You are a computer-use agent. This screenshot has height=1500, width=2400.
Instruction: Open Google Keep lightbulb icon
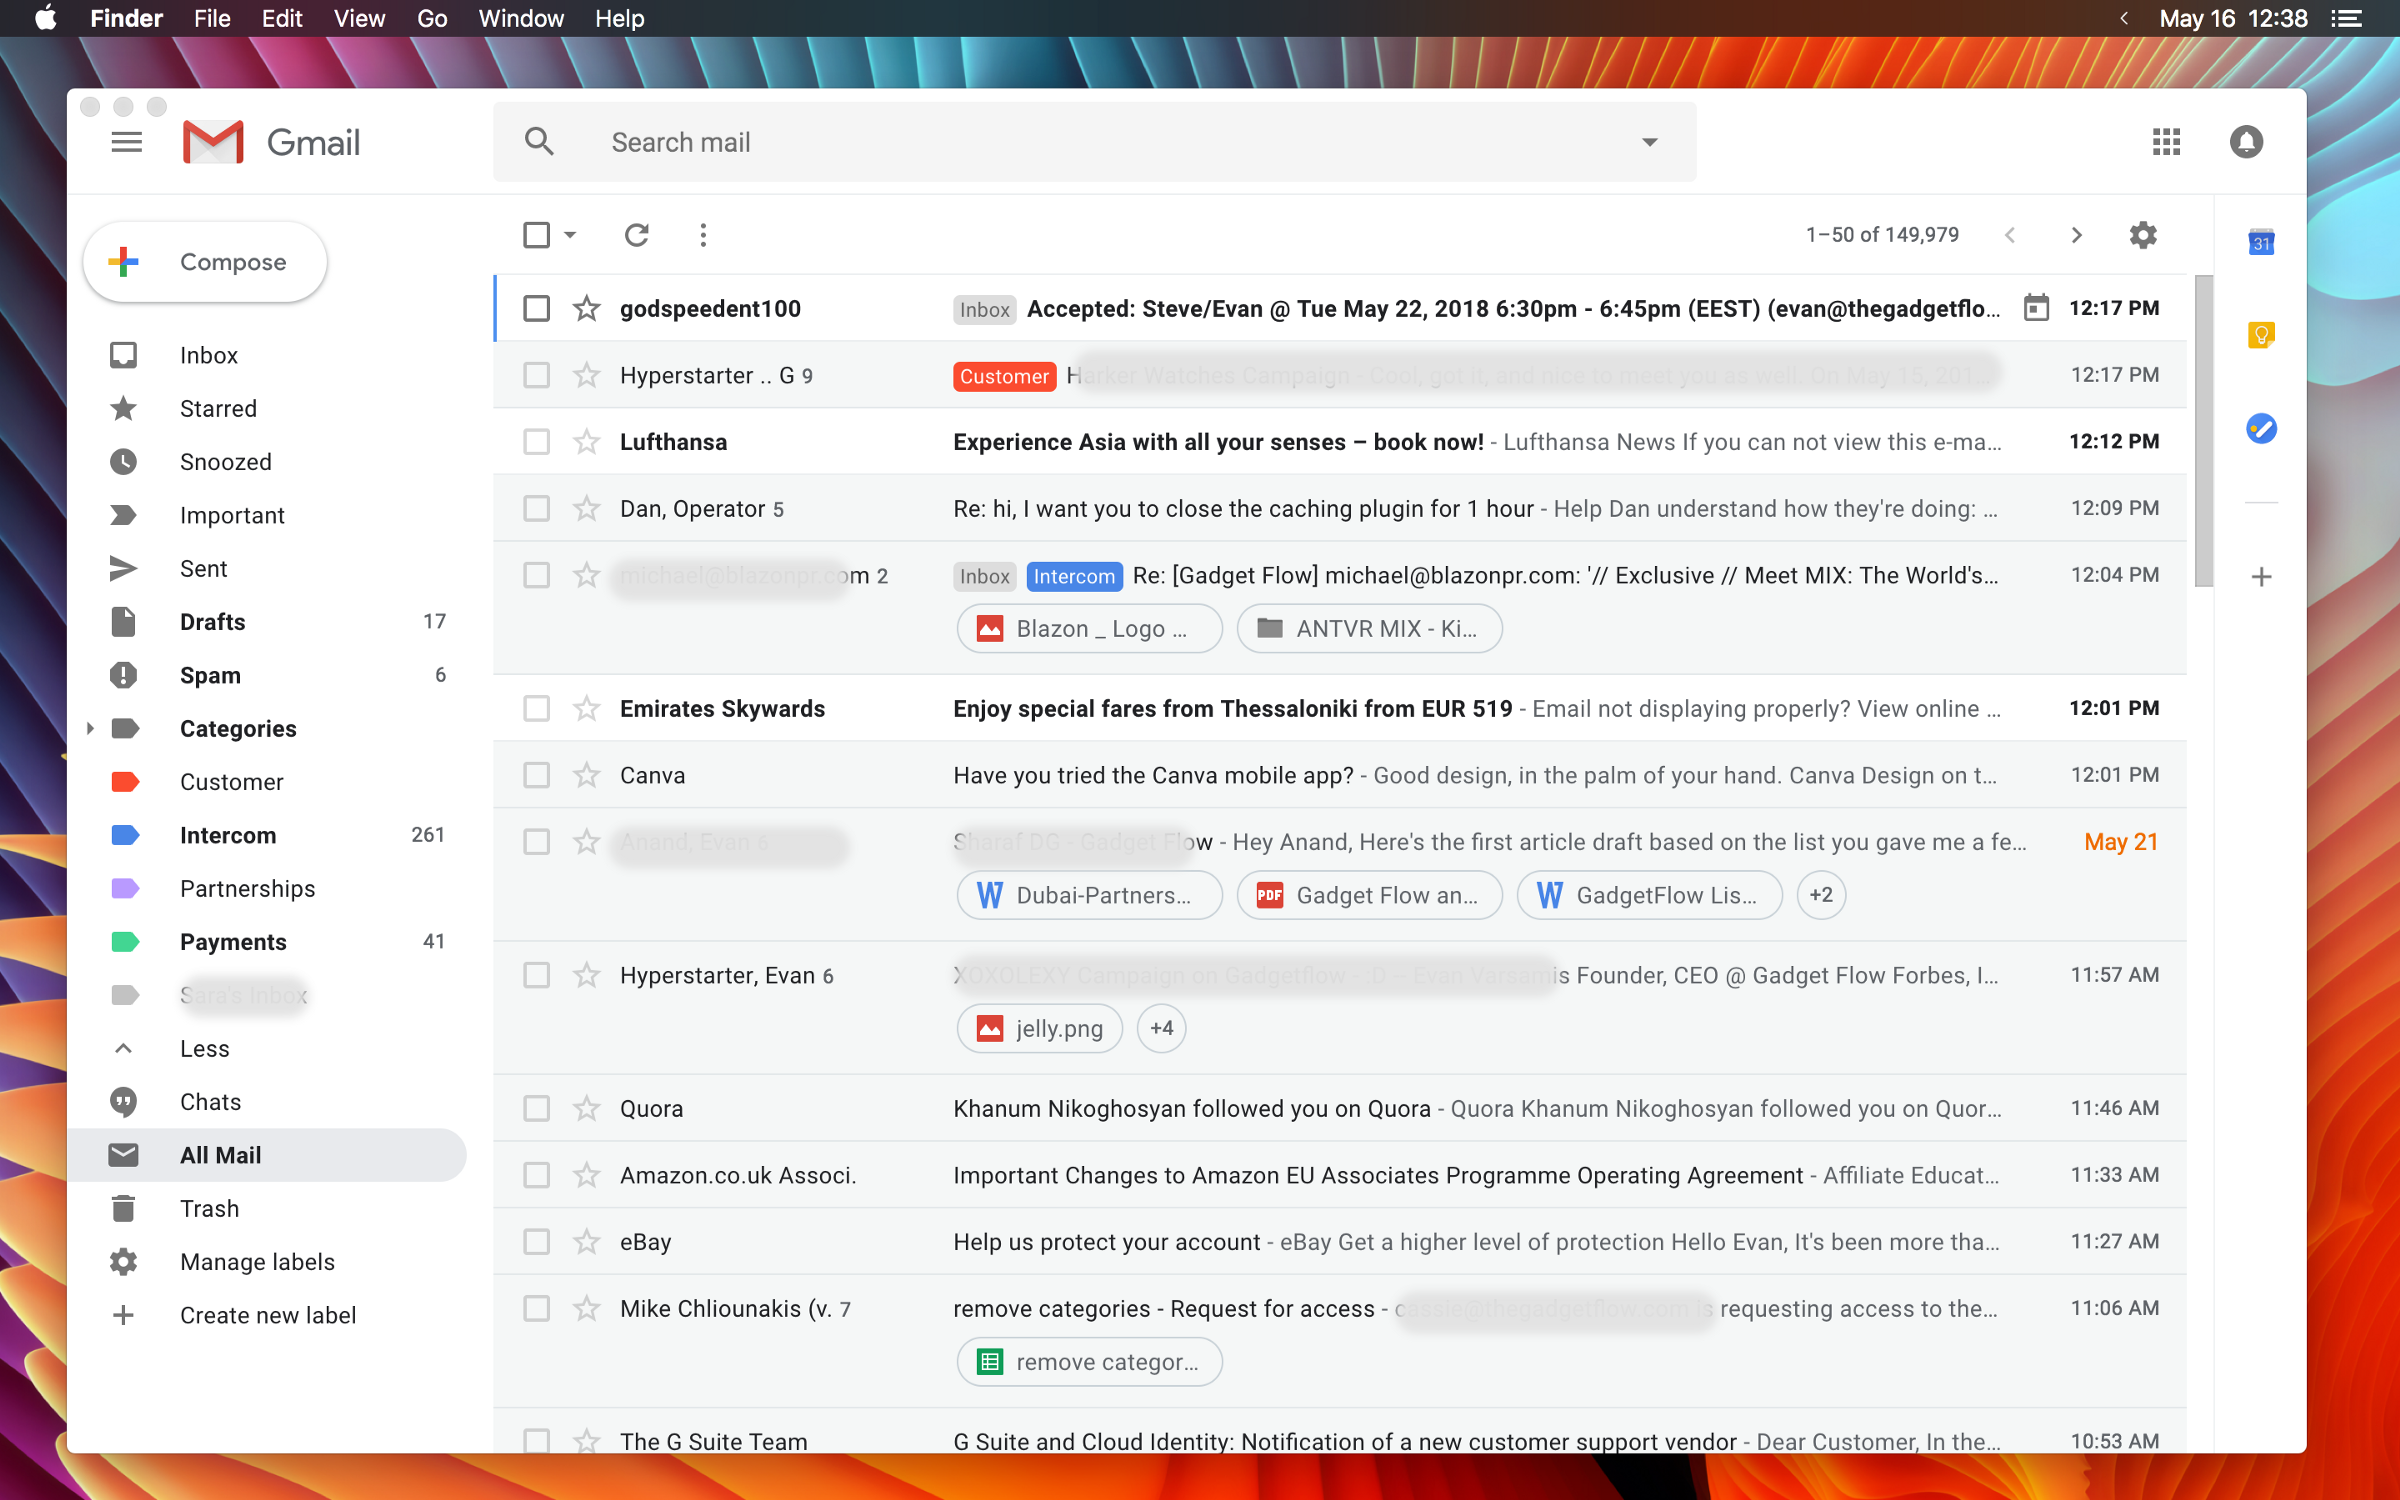coord(2261,335)
